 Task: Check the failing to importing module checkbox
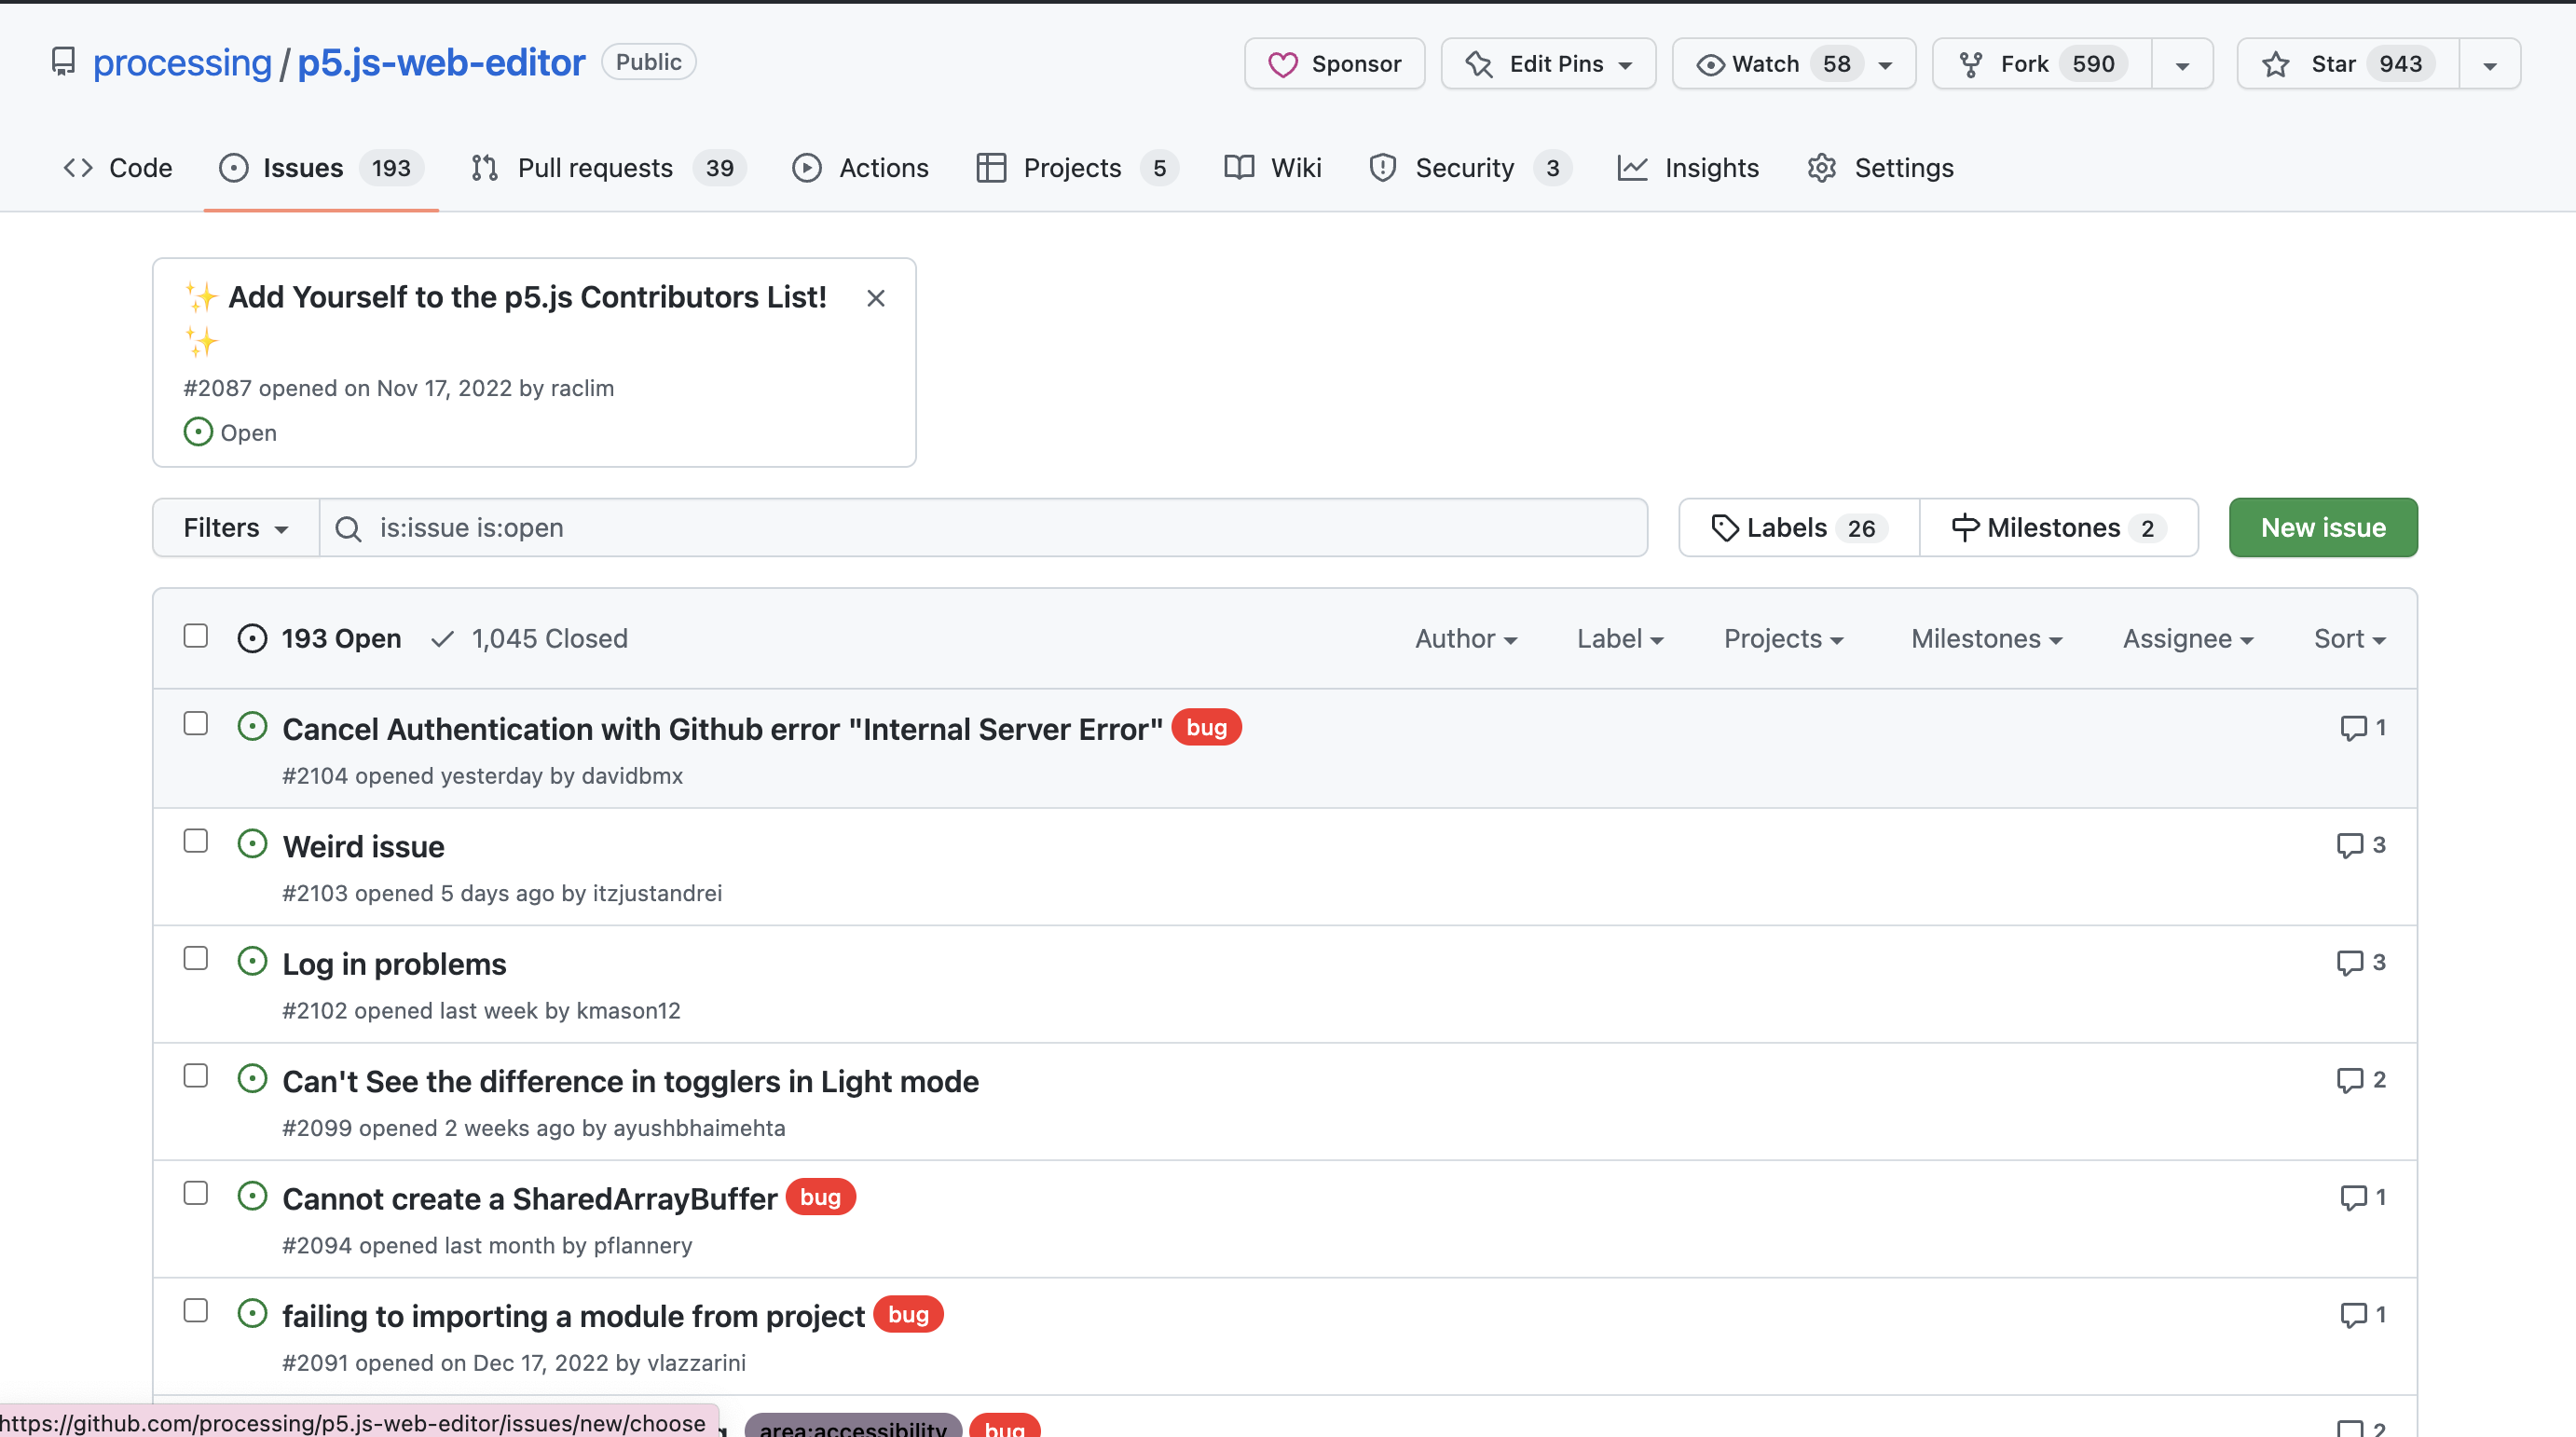tap(196, 1310)
